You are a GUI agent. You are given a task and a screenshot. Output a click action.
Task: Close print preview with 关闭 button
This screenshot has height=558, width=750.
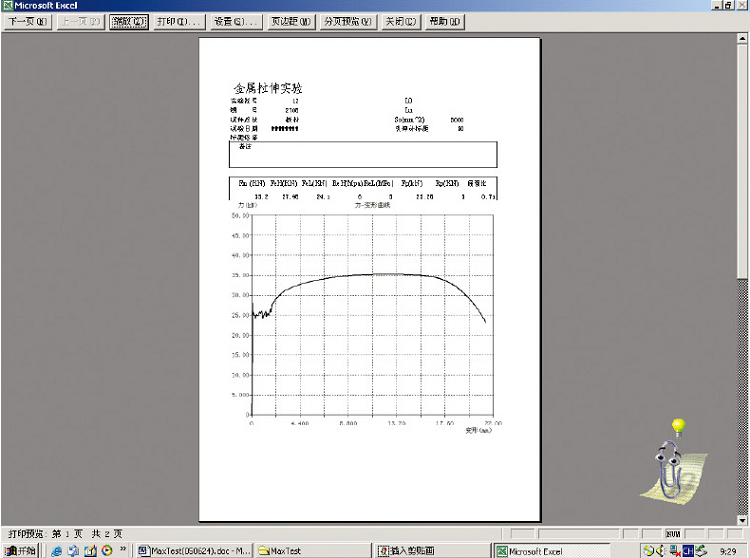tap(401, 22)
